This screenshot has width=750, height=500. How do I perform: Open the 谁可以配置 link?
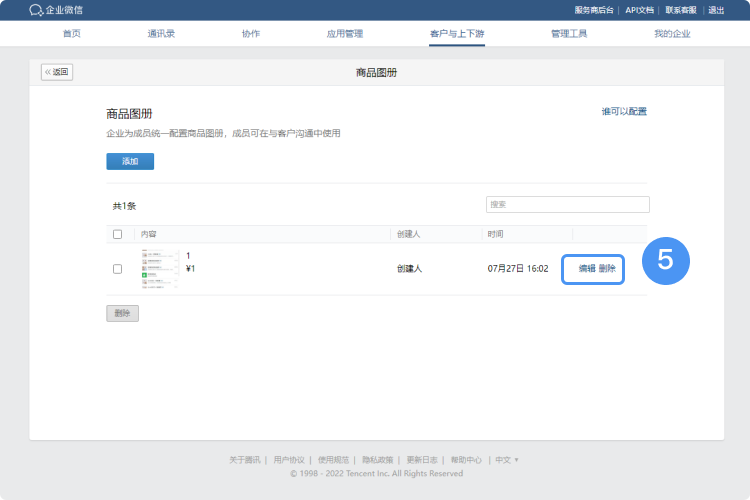coord(623,111)
